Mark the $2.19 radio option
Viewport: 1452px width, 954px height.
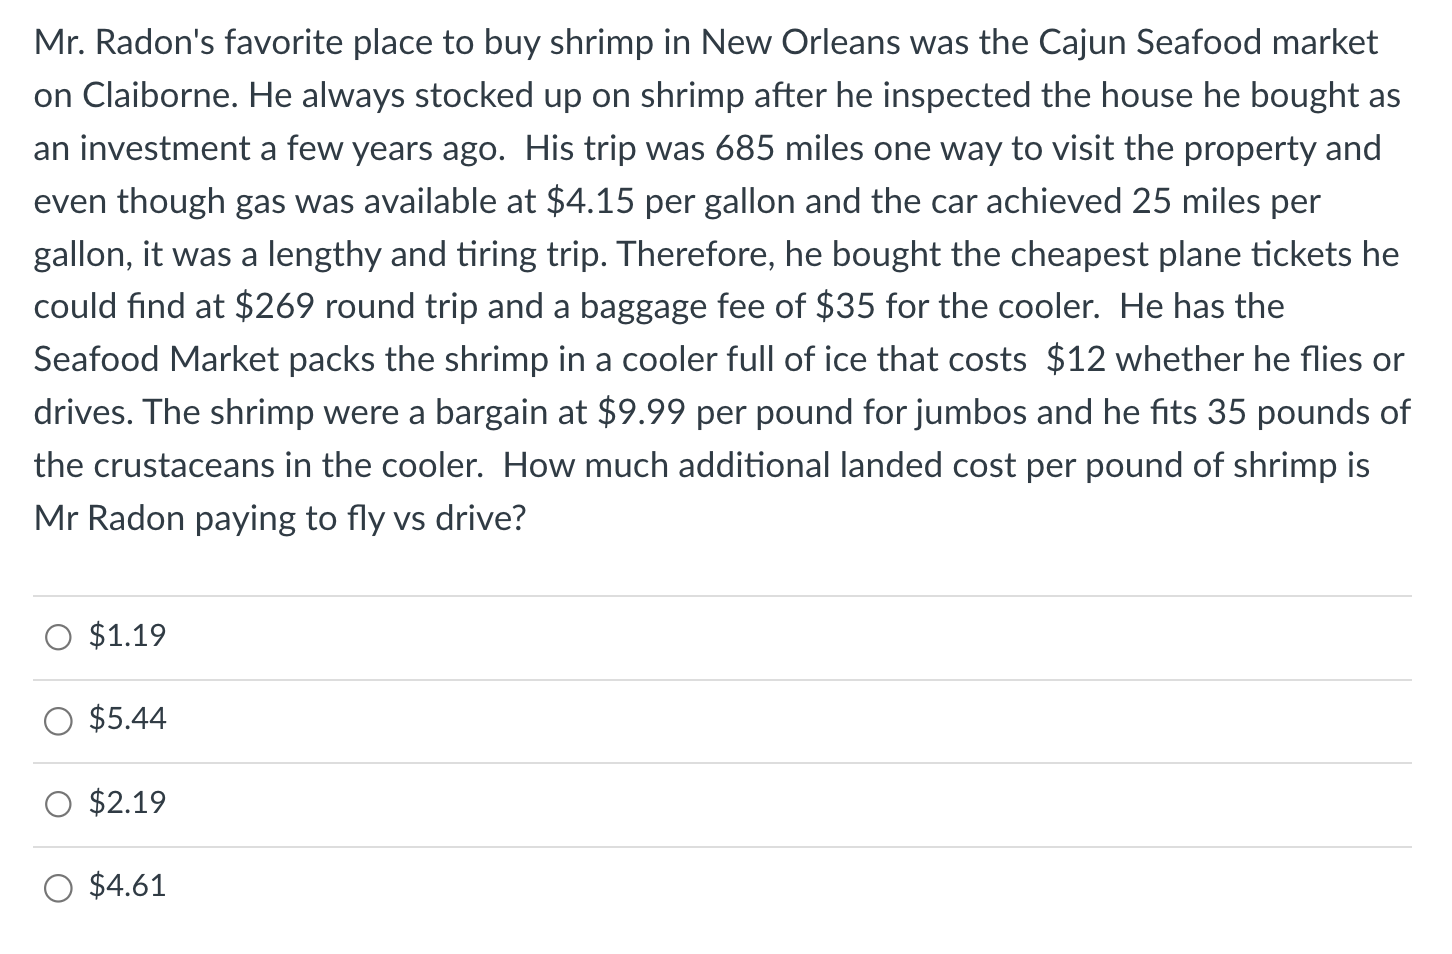[x=58, y=804]
